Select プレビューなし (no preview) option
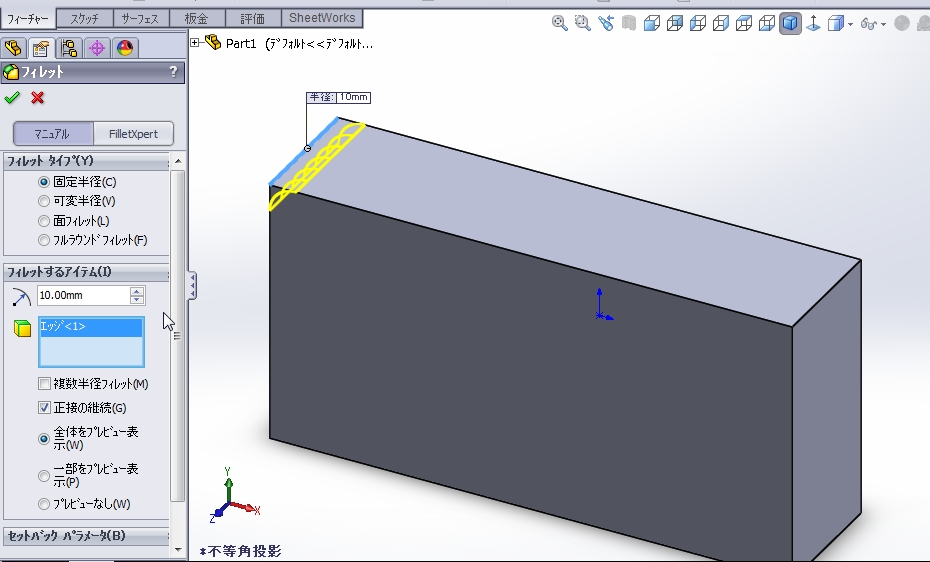The width and height of the screenshot is (930, 562). pyautogui.click(x=43, y=504)
